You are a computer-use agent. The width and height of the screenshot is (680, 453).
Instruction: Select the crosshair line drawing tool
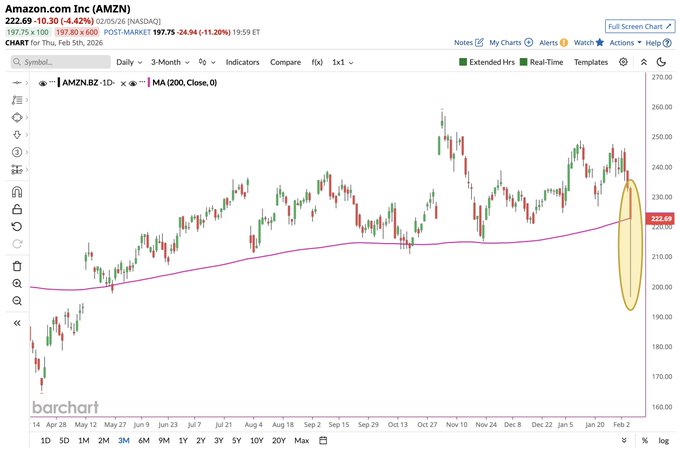click(x=17, y=82)
